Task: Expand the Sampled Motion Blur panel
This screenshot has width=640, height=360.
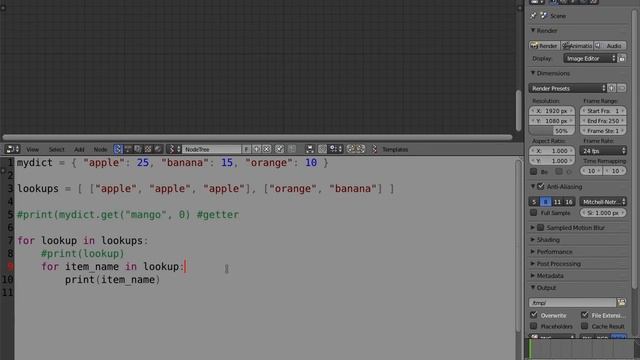Action: 533,228
